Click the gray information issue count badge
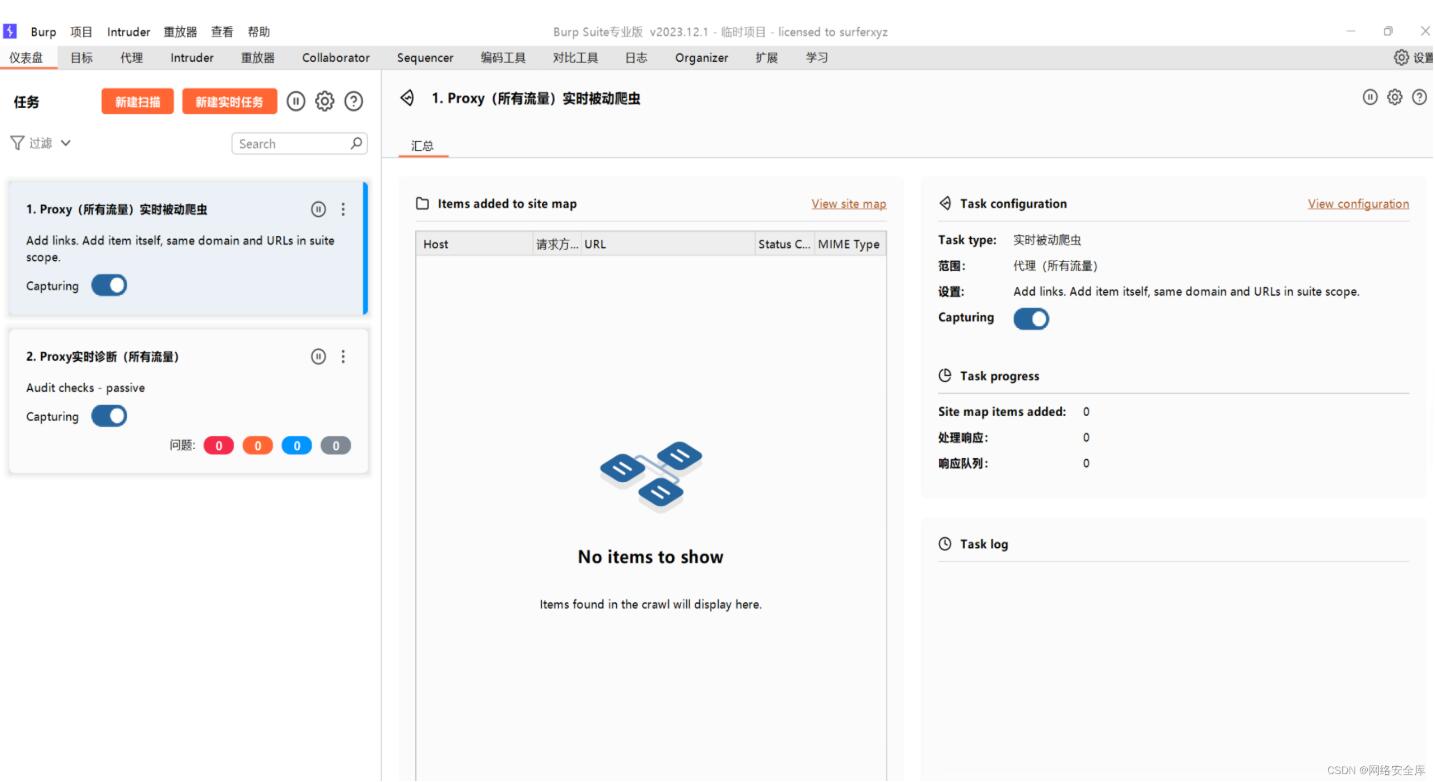This screenshot has width=1435, height=782. 336,446
